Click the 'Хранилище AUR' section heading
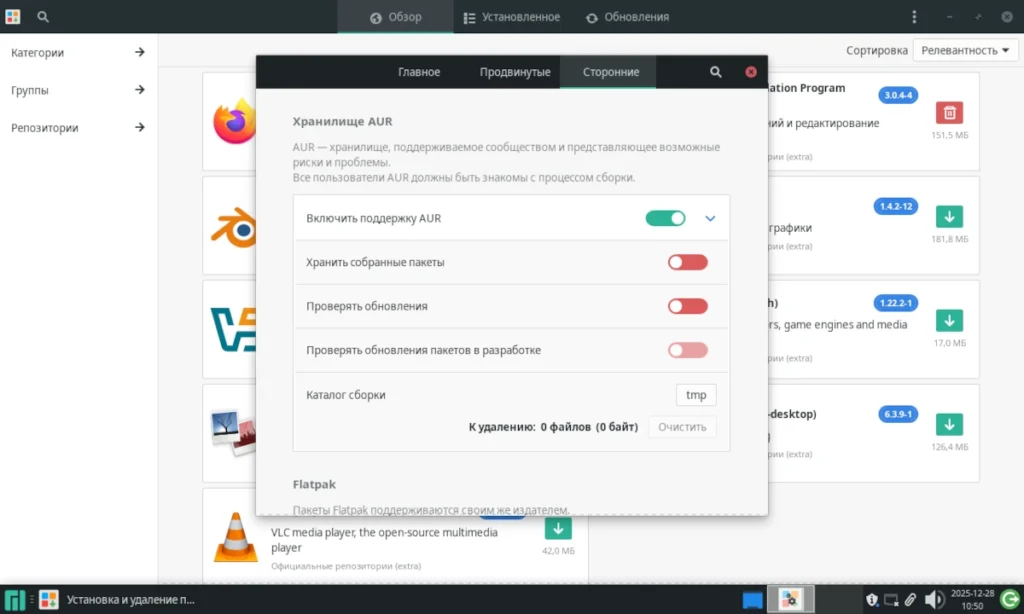The height and width of the screenshot is (614, 1024). (342, 121)
